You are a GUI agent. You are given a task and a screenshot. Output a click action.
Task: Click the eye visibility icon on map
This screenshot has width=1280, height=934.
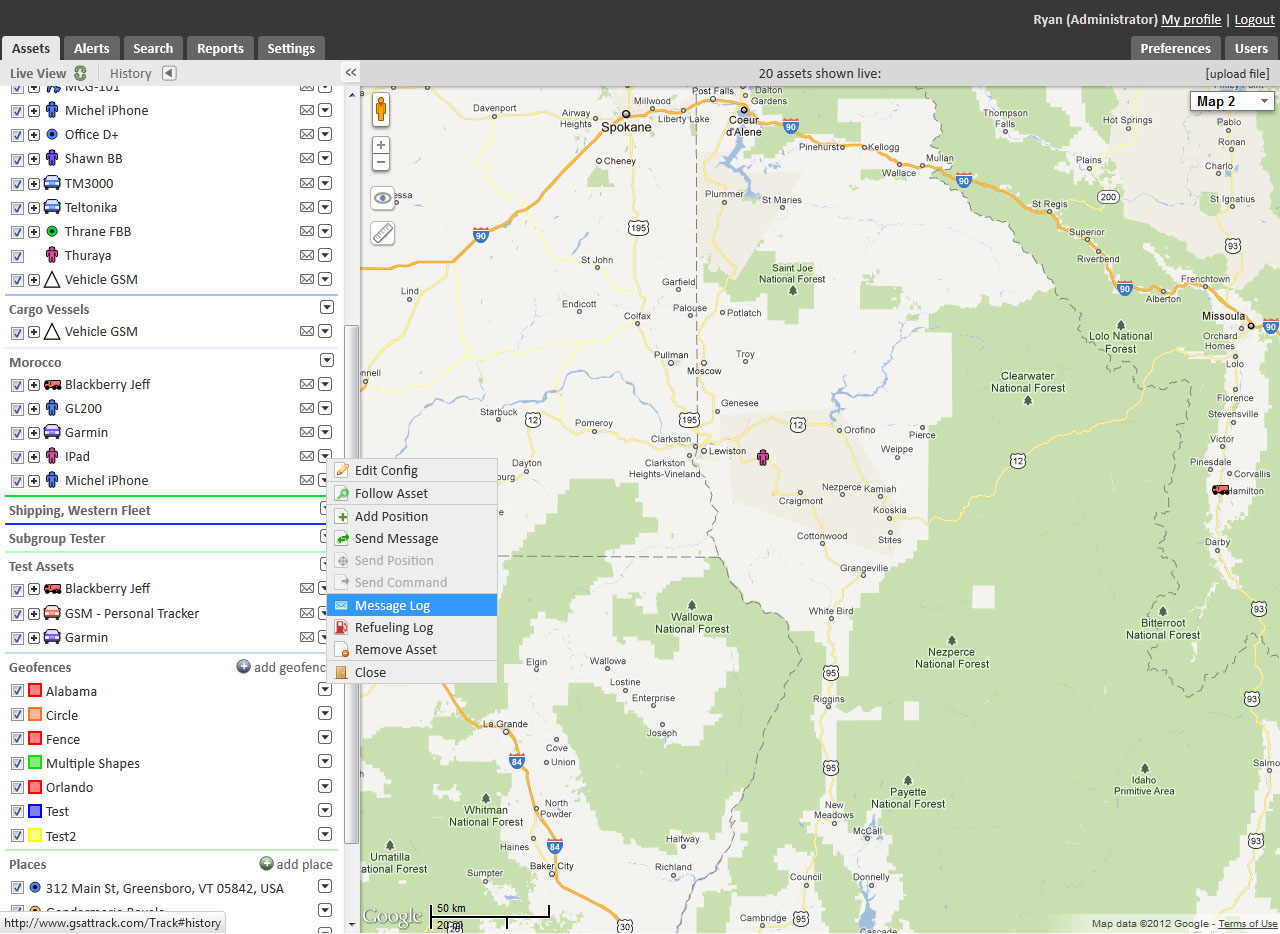[x=382, y=198]
